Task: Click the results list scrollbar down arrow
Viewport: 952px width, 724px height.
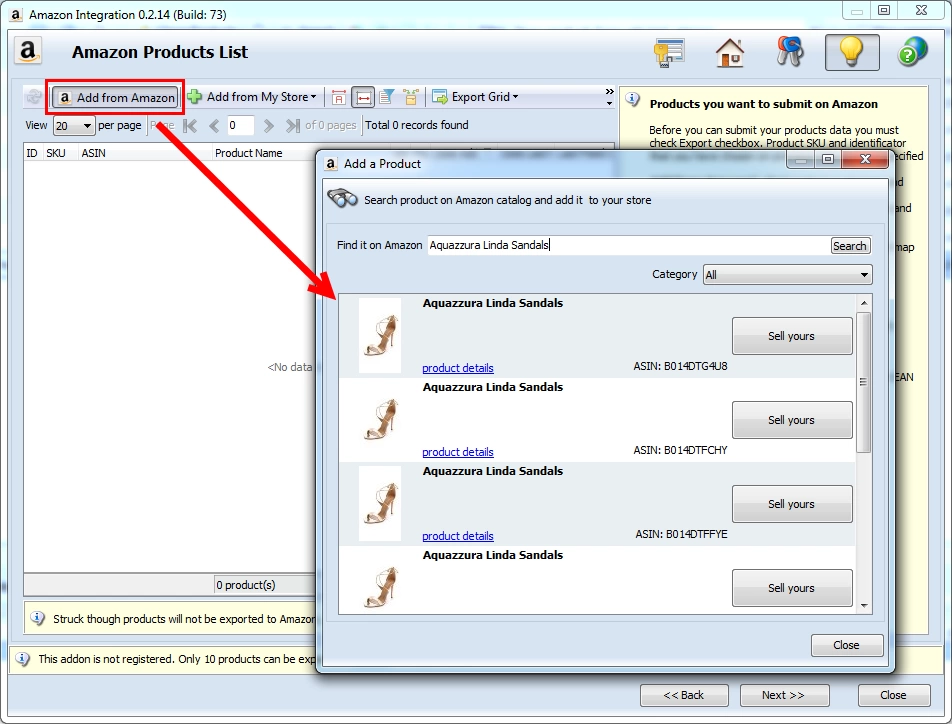Action: coord(863,606)
